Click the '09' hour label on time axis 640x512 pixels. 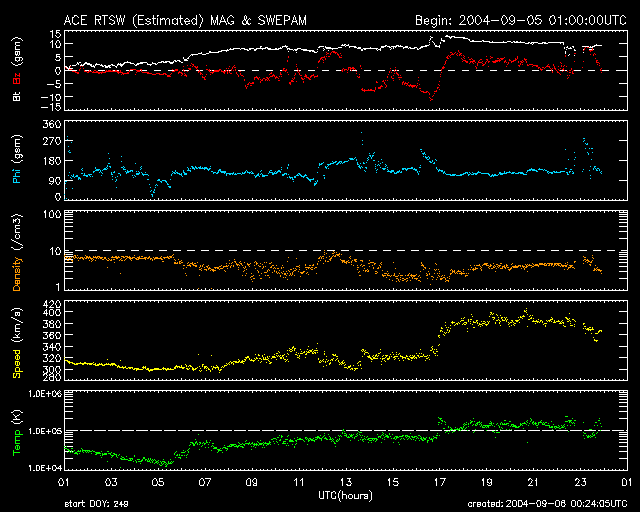click(251, 482)
